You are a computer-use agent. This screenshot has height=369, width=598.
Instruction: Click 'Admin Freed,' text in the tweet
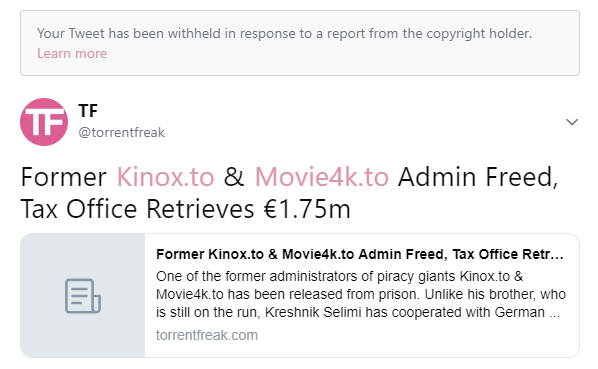tap(478, 177)
